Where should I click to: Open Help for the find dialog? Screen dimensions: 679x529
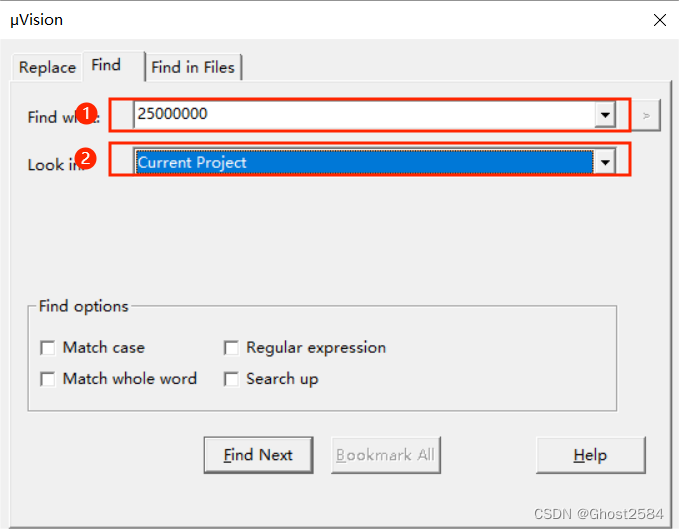click(x=590, y=455)
